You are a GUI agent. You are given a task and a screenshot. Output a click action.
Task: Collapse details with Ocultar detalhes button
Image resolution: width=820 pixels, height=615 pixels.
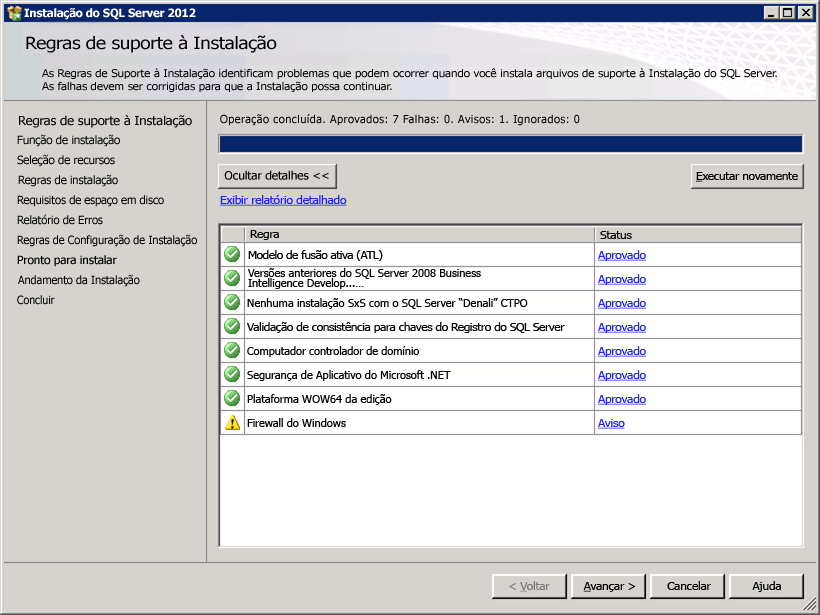277,175
